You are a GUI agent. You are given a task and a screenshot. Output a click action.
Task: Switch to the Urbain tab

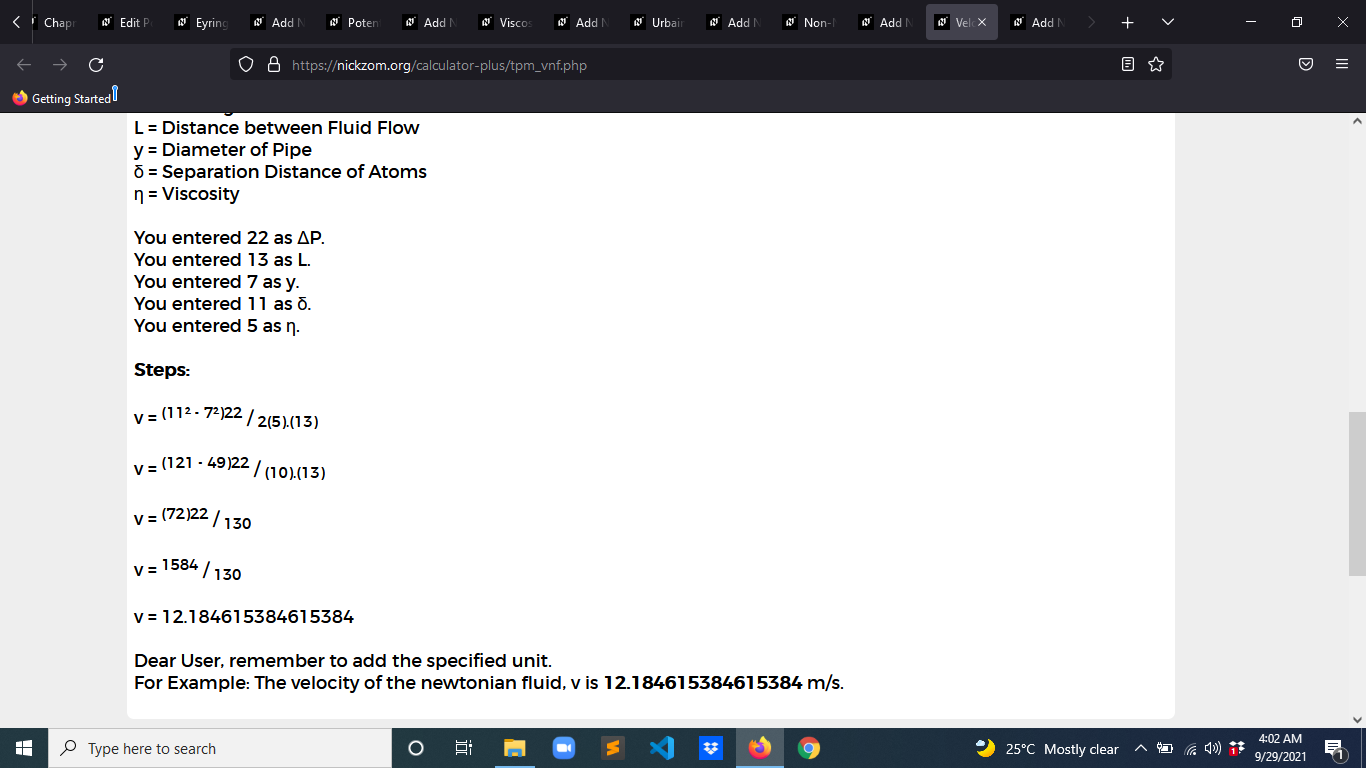click(x=656, y=22)
